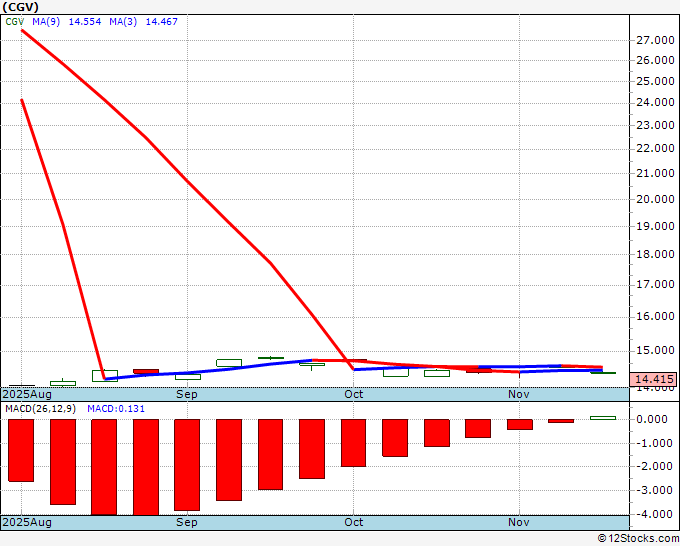
Task: Click the MACD:0.131 value label
Action: point(116,409)
